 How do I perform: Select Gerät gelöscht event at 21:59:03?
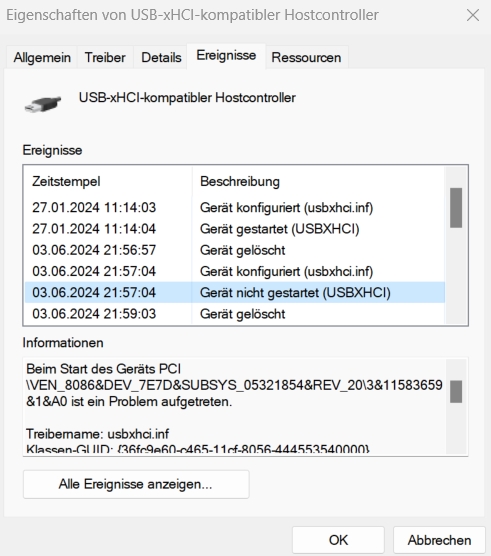coord(235,314)
